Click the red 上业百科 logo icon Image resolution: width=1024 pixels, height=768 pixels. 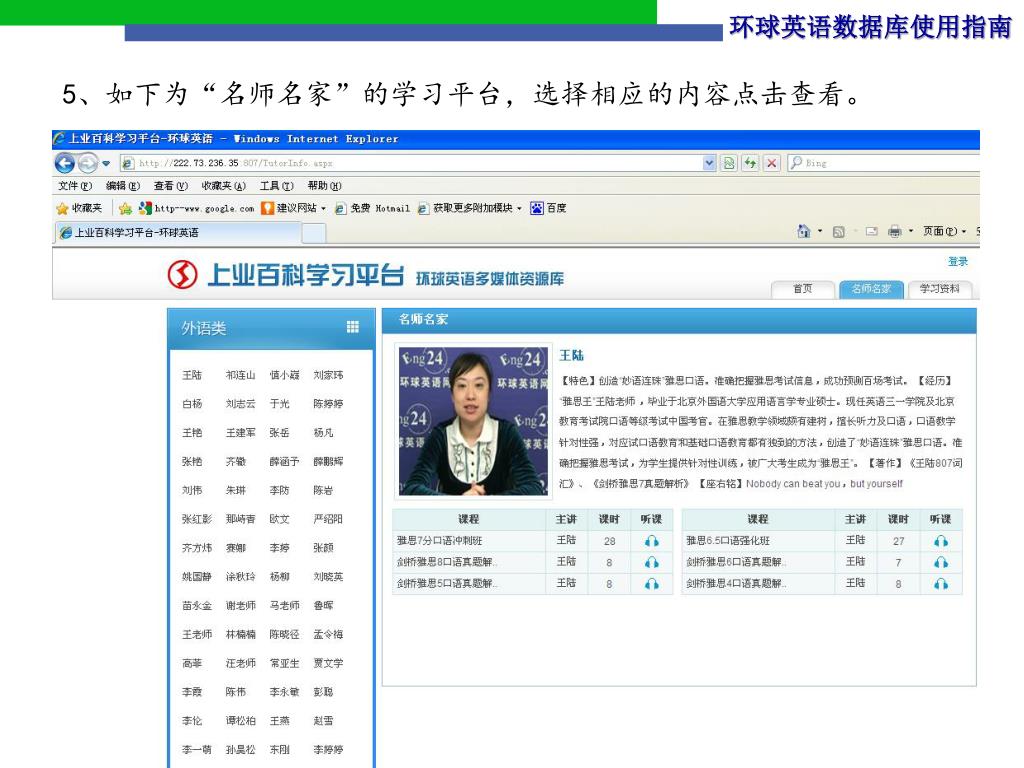tap(182, 274)
